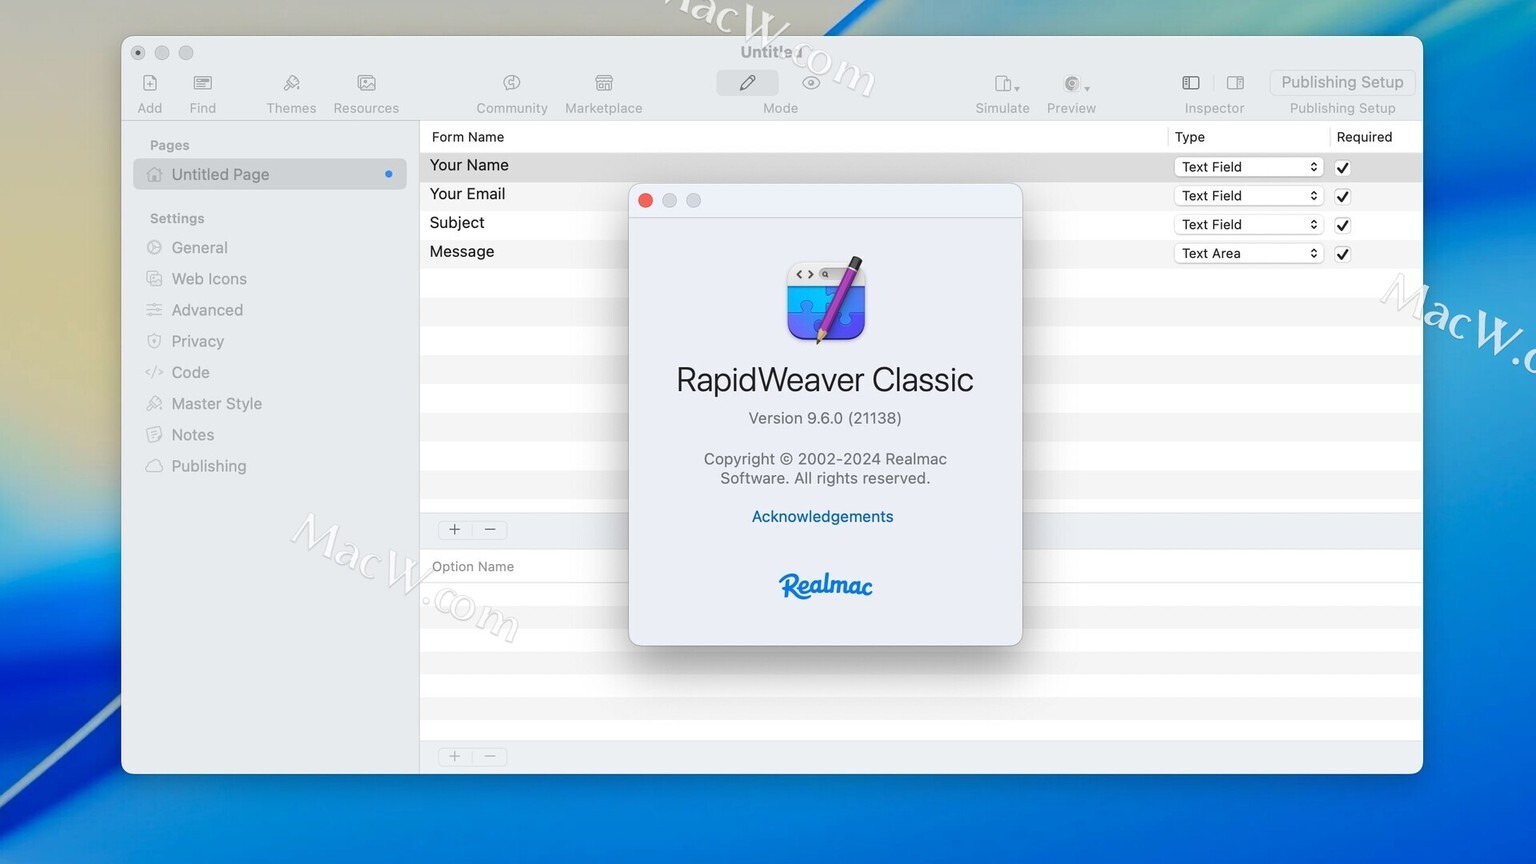Toggle Required checkbox for Subject

1342,226
